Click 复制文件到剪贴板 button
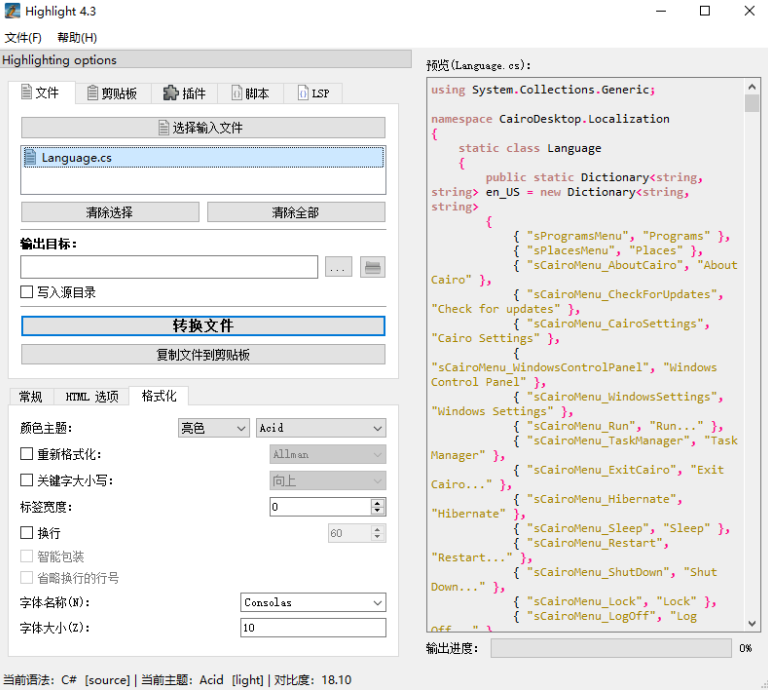This screenshot has height=690, width=768. click(203, 355)
